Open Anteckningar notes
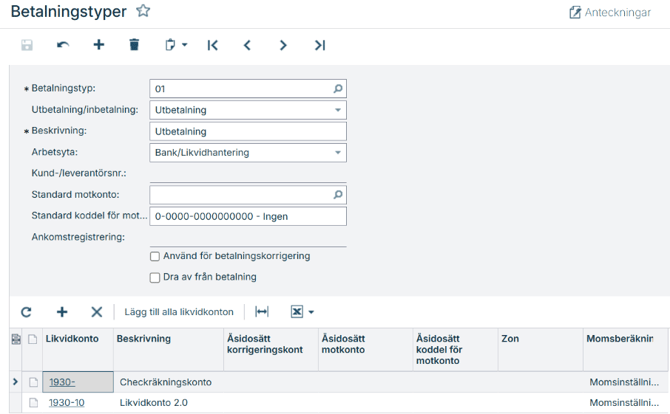 pos(610,12)
